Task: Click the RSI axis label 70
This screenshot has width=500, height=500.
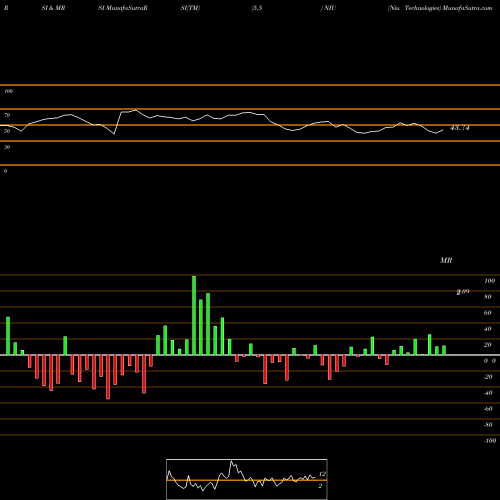Action: pyautogui.click(x=7, y=115)
